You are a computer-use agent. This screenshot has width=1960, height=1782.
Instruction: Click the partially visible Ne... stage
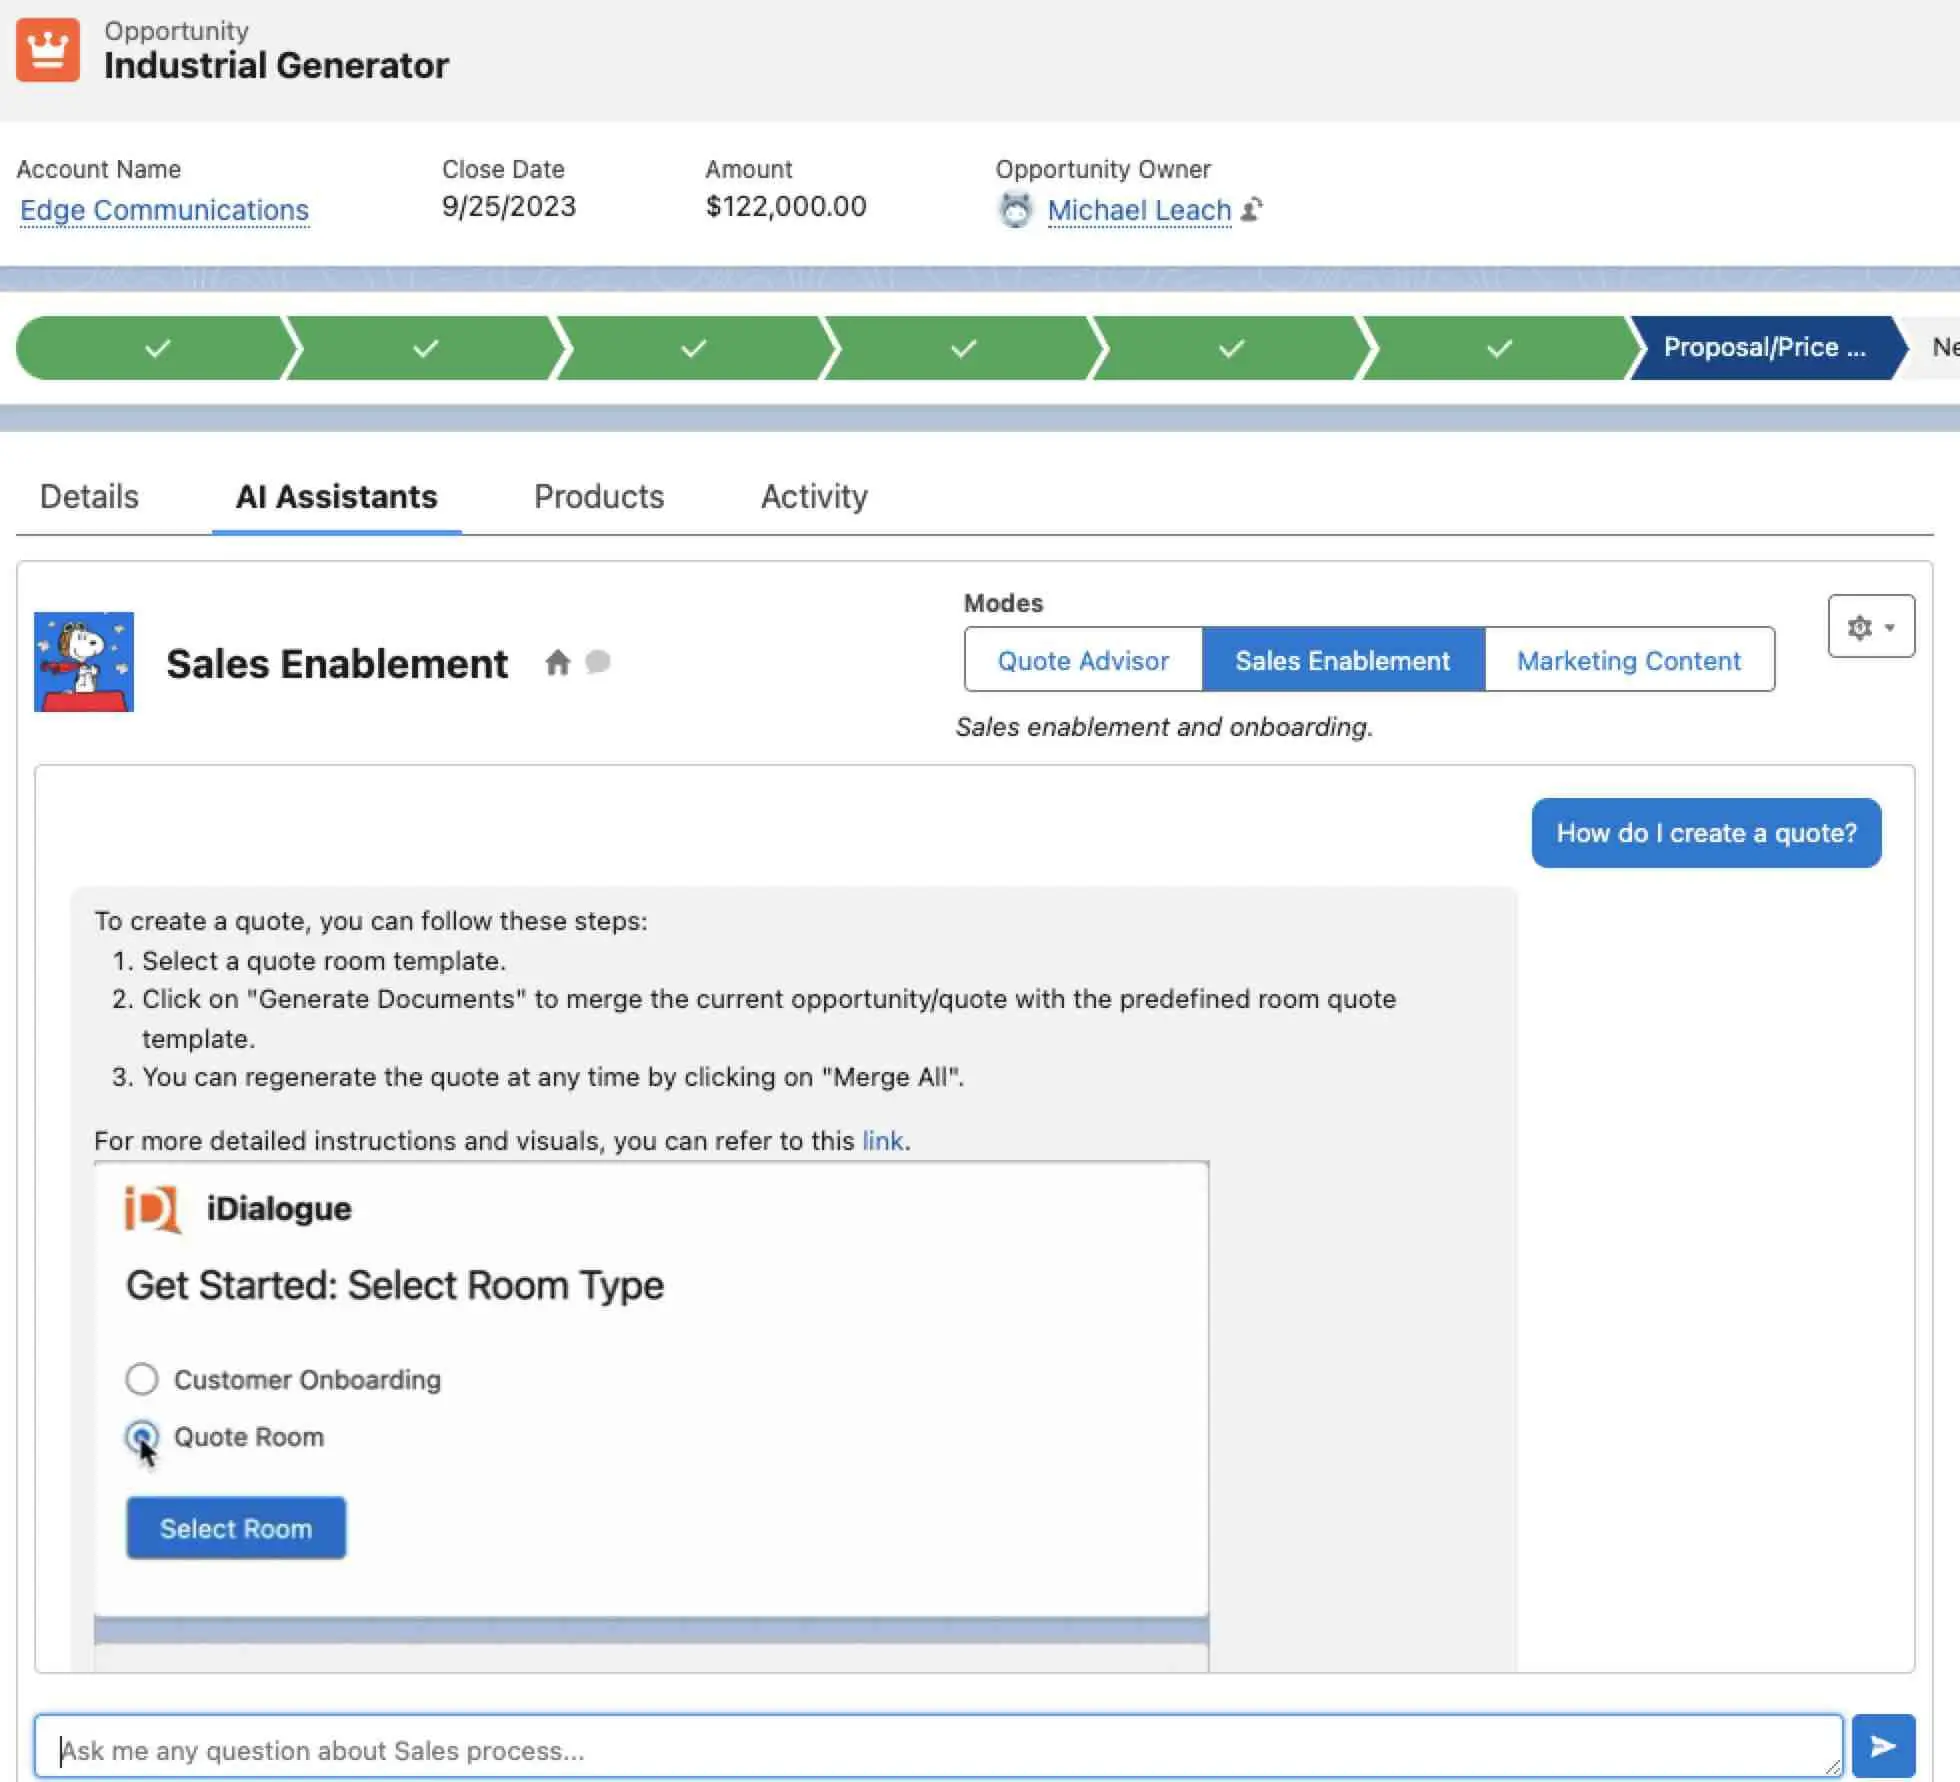pos(1935,348)
